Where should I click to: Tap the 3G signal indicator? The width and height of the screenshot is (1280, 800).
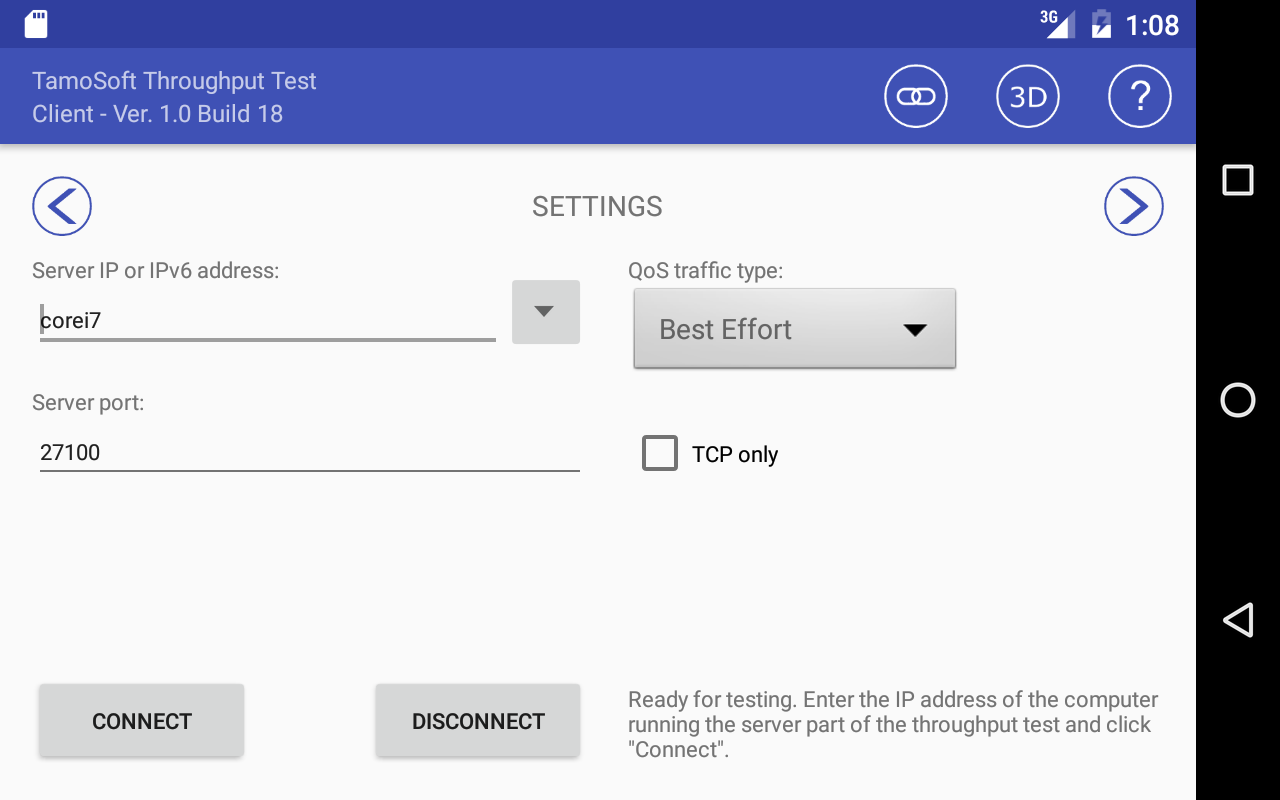(x=1057, y=23)
